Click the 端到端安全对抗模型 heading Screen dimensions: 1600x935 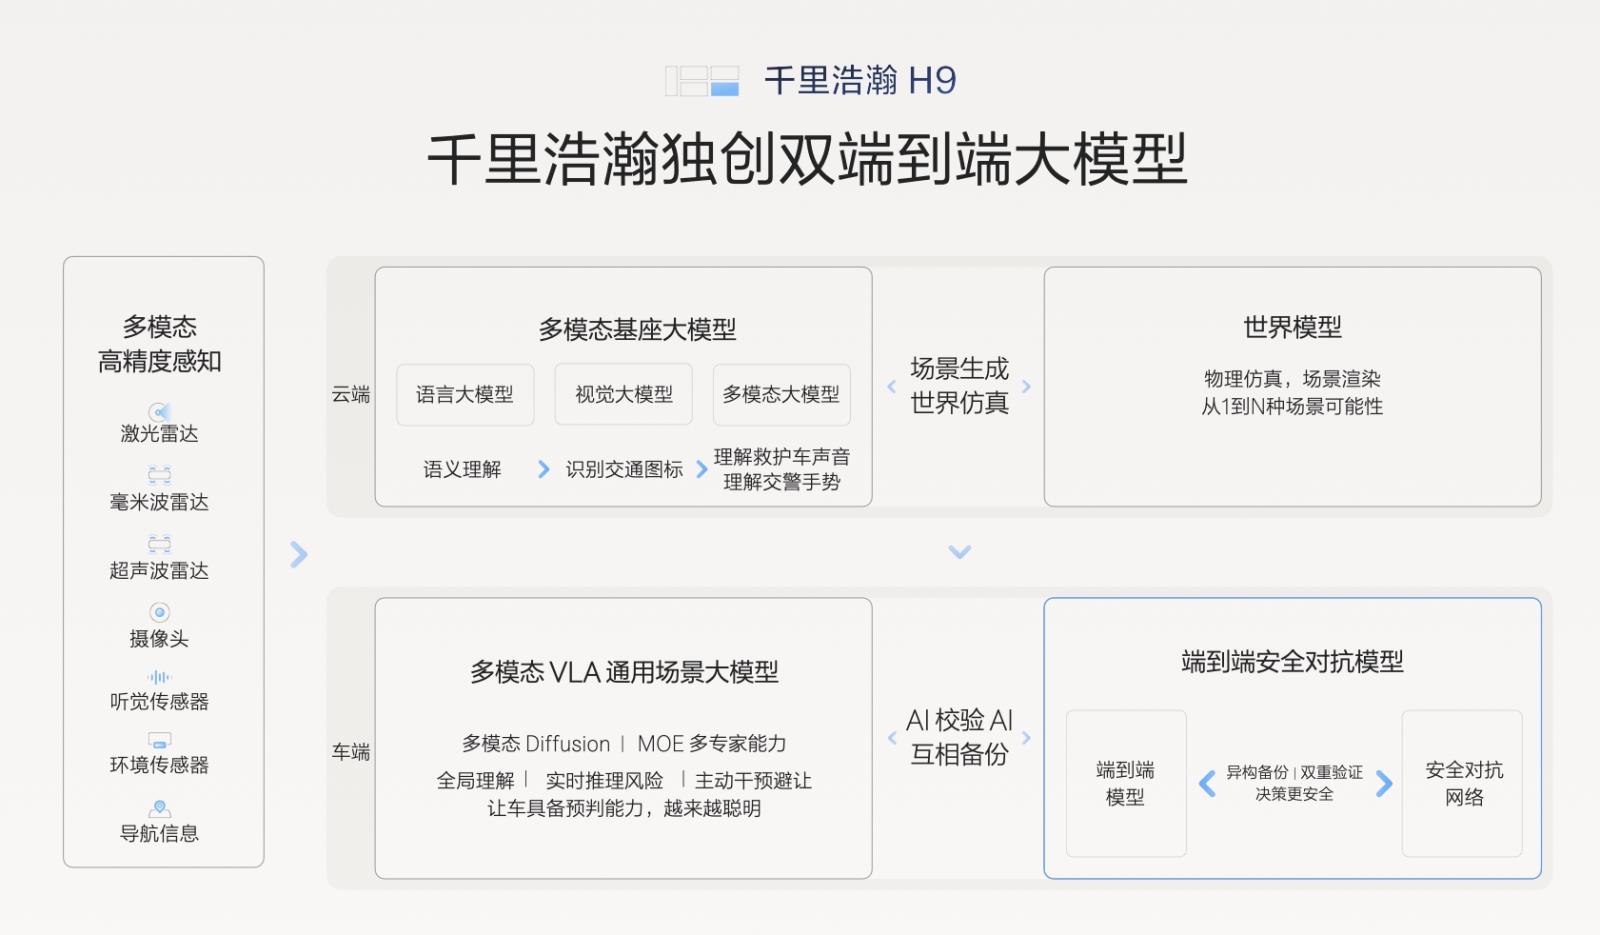(1293, 662)
